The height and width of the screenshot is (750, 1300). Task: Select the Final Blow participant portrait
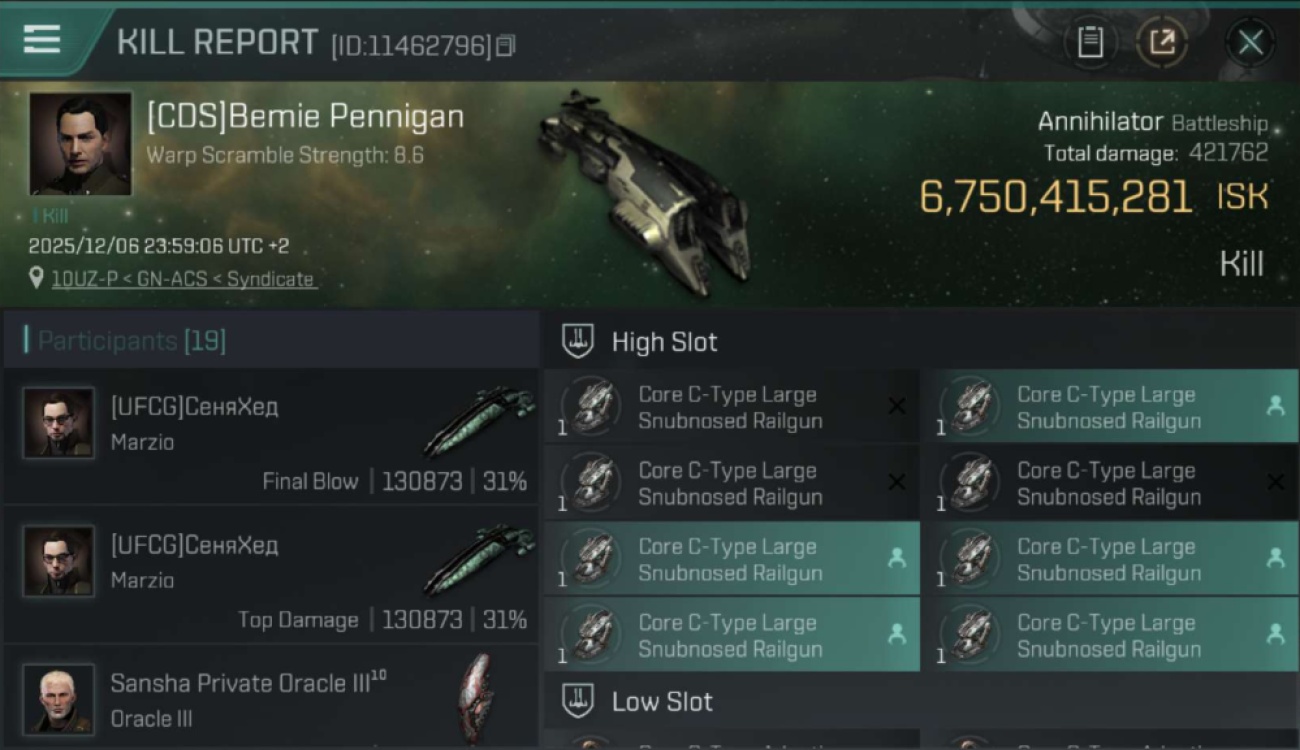[x=59, y=423]
